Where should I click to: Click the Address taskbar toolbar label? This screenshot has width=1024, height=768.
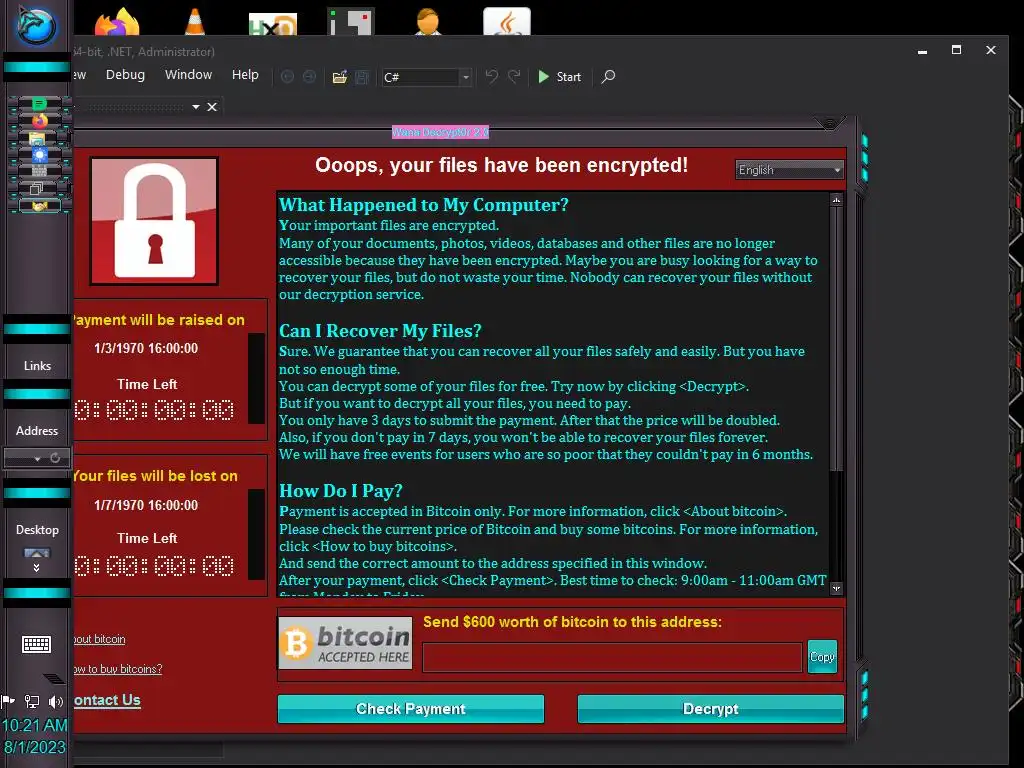coord(37,430)
